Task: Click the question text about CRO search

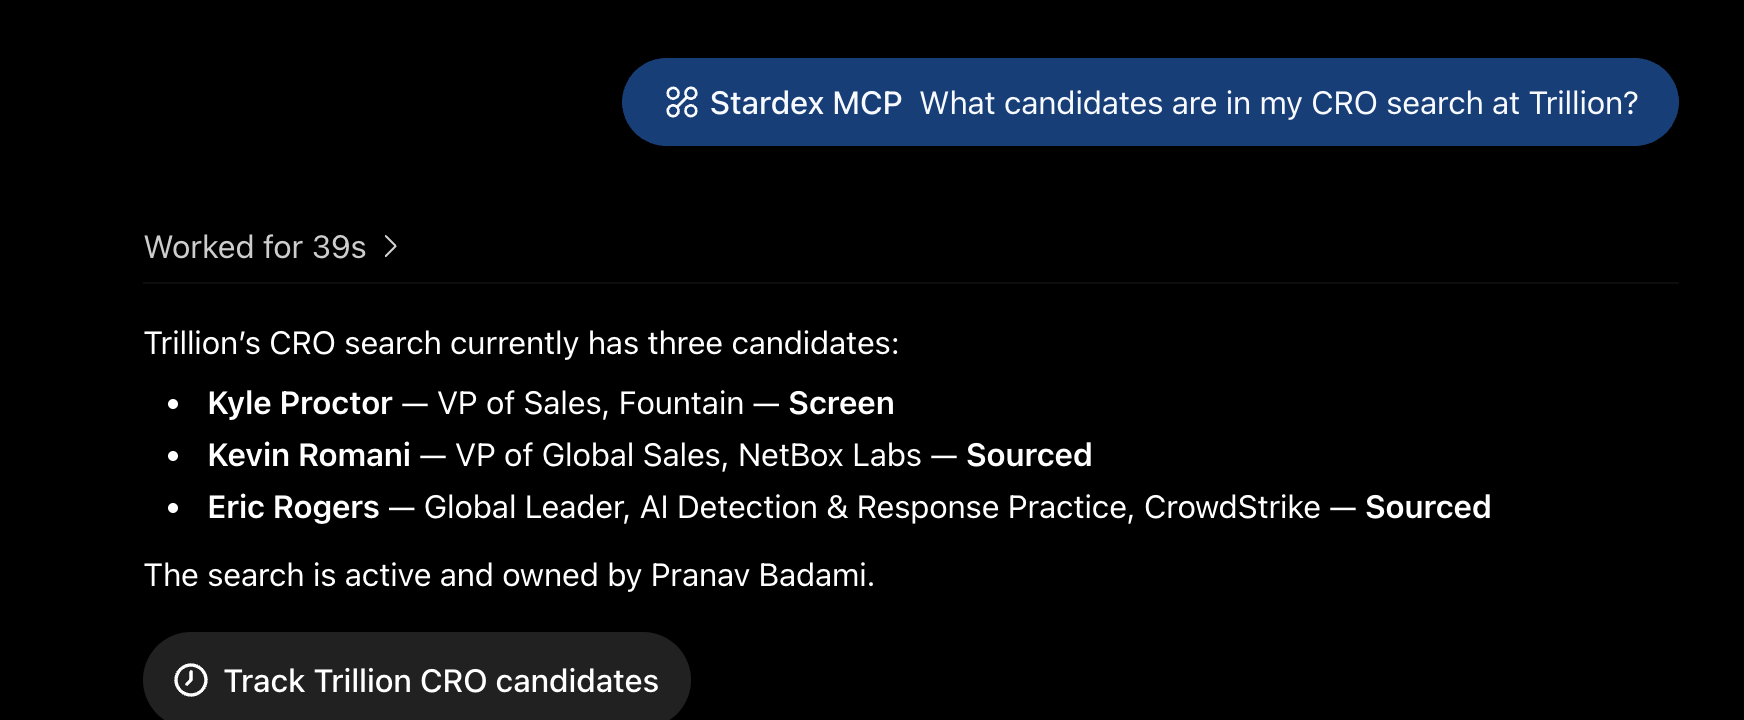Action: (x=1279, y=103)
